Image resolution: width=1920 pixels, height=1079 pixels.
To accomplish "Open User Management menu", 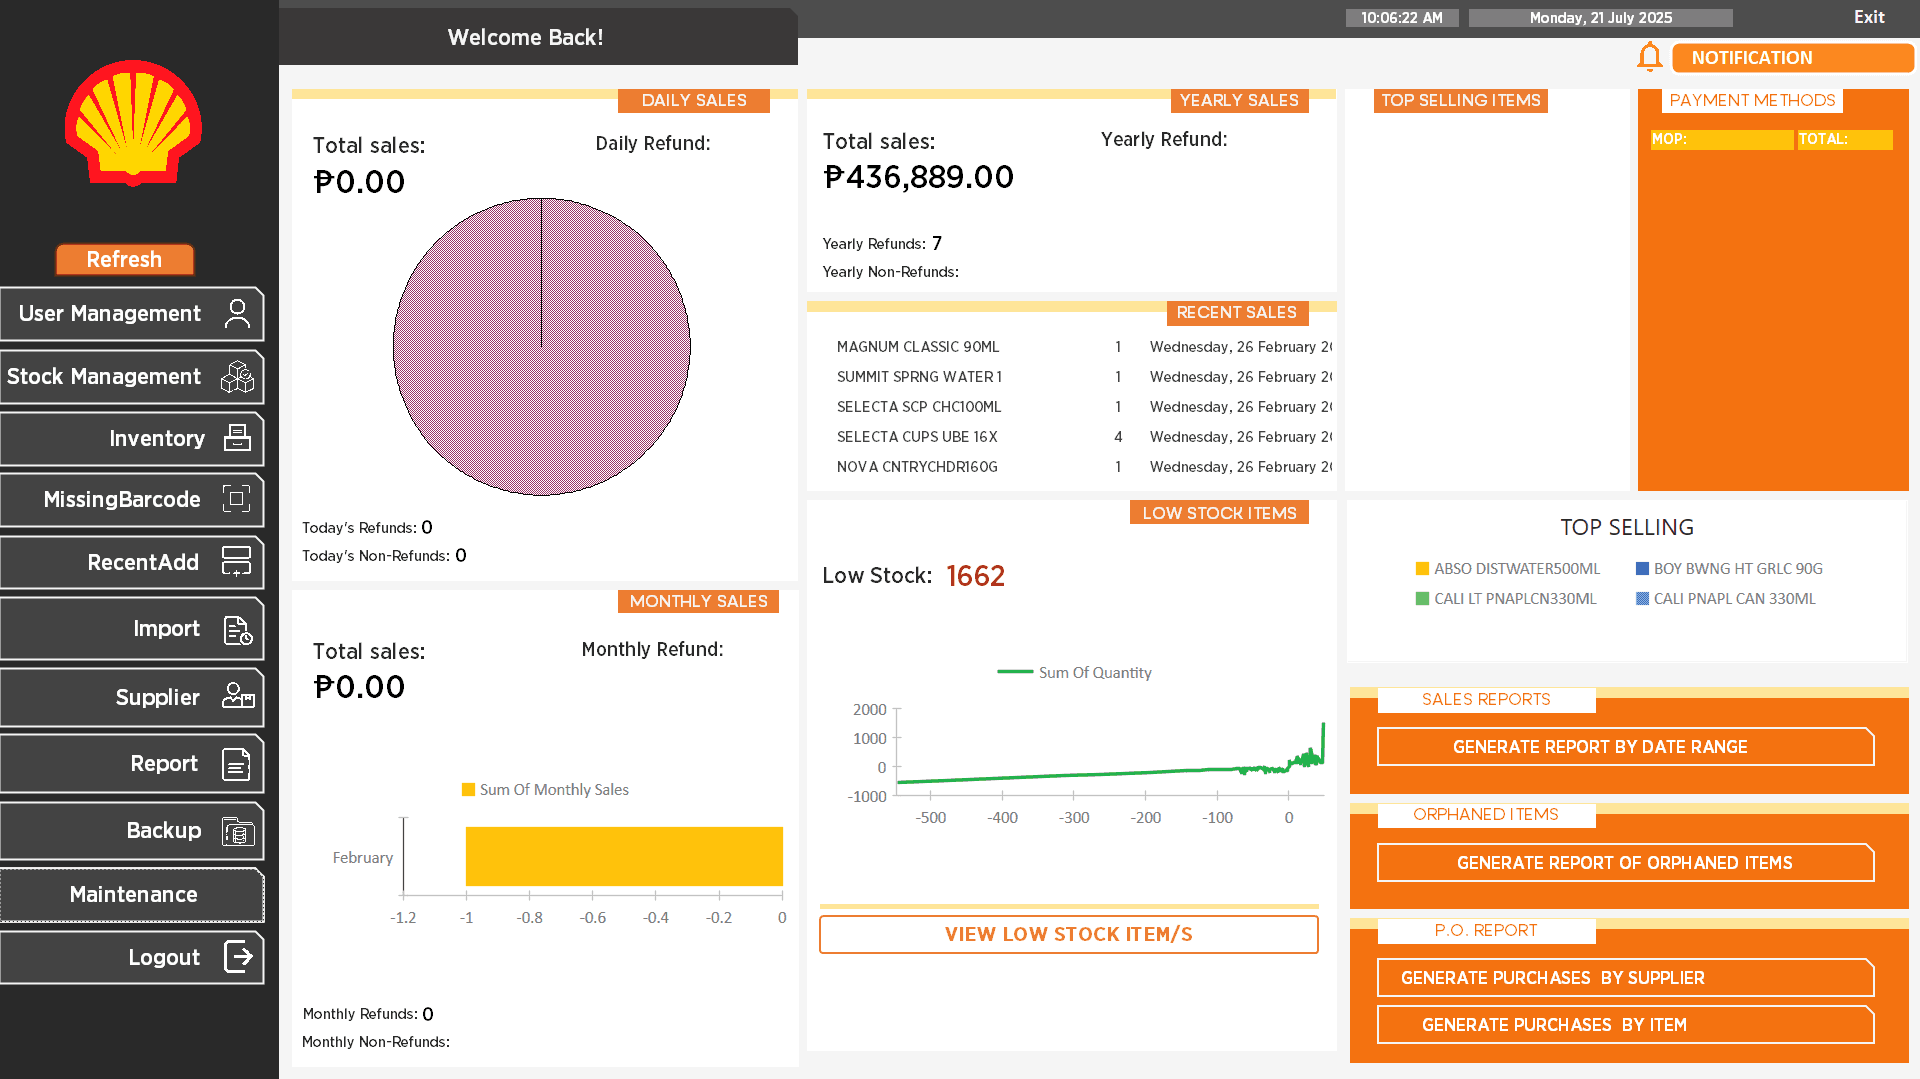I will pos(132,314).
